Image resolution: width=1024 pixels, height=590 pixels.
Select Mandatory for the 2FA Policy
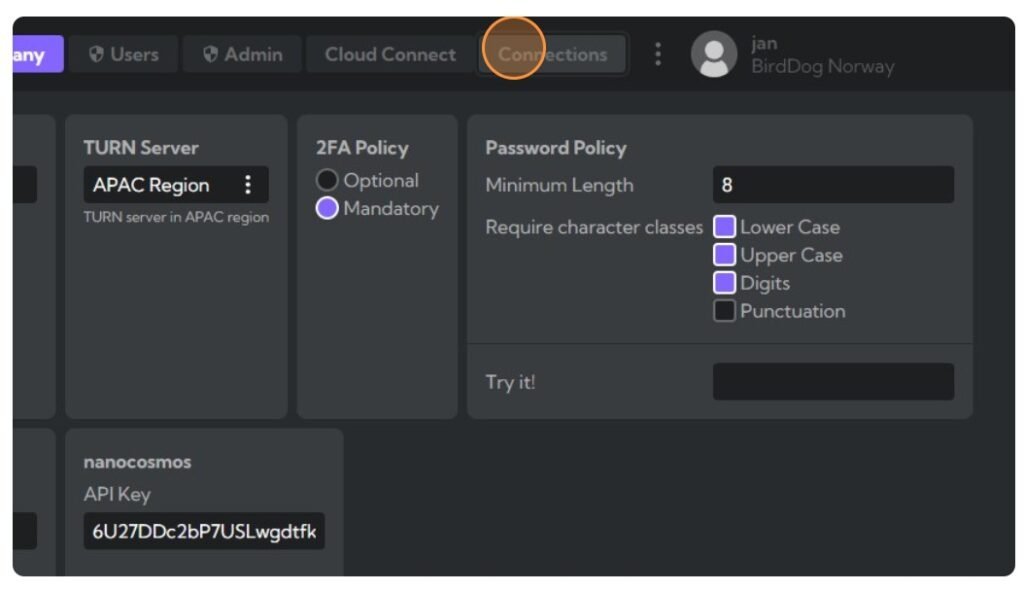click(327, 209)
